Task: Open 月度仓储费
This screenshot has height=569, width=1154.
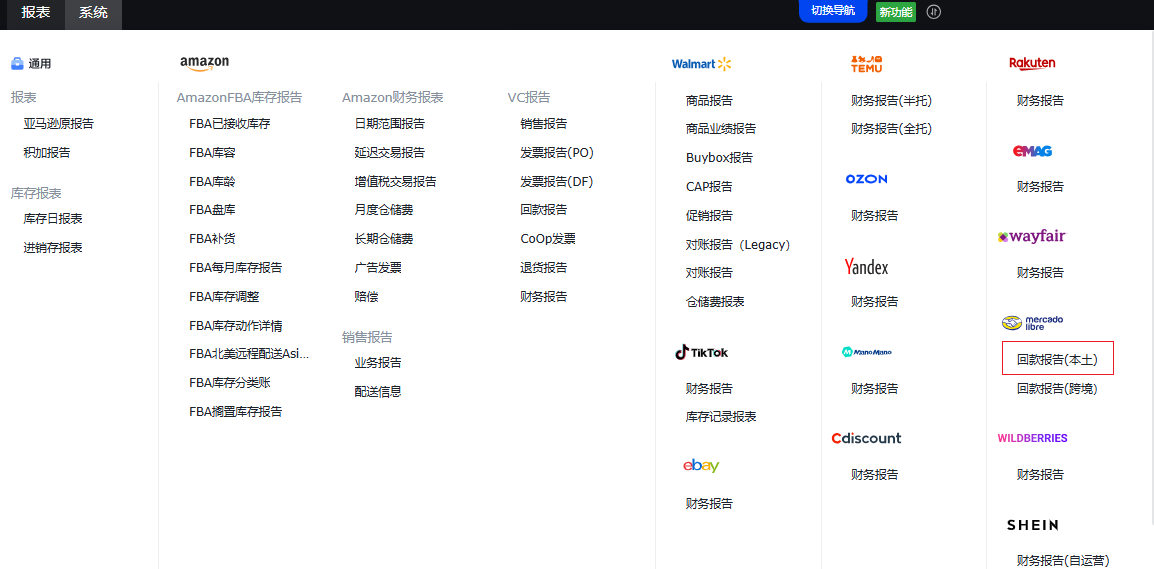Action: 383,210
